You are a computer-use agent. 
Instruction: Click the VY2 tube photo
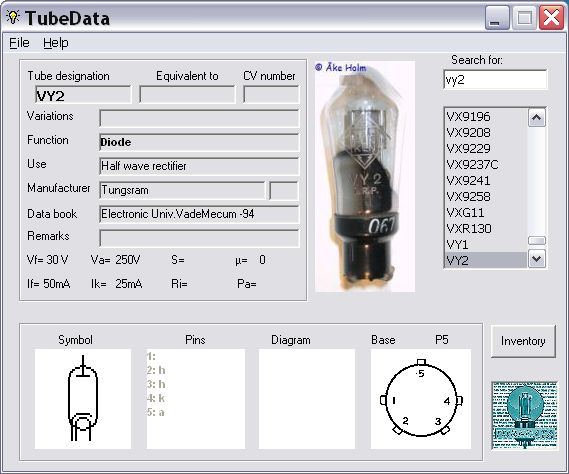tap(365, 177)
